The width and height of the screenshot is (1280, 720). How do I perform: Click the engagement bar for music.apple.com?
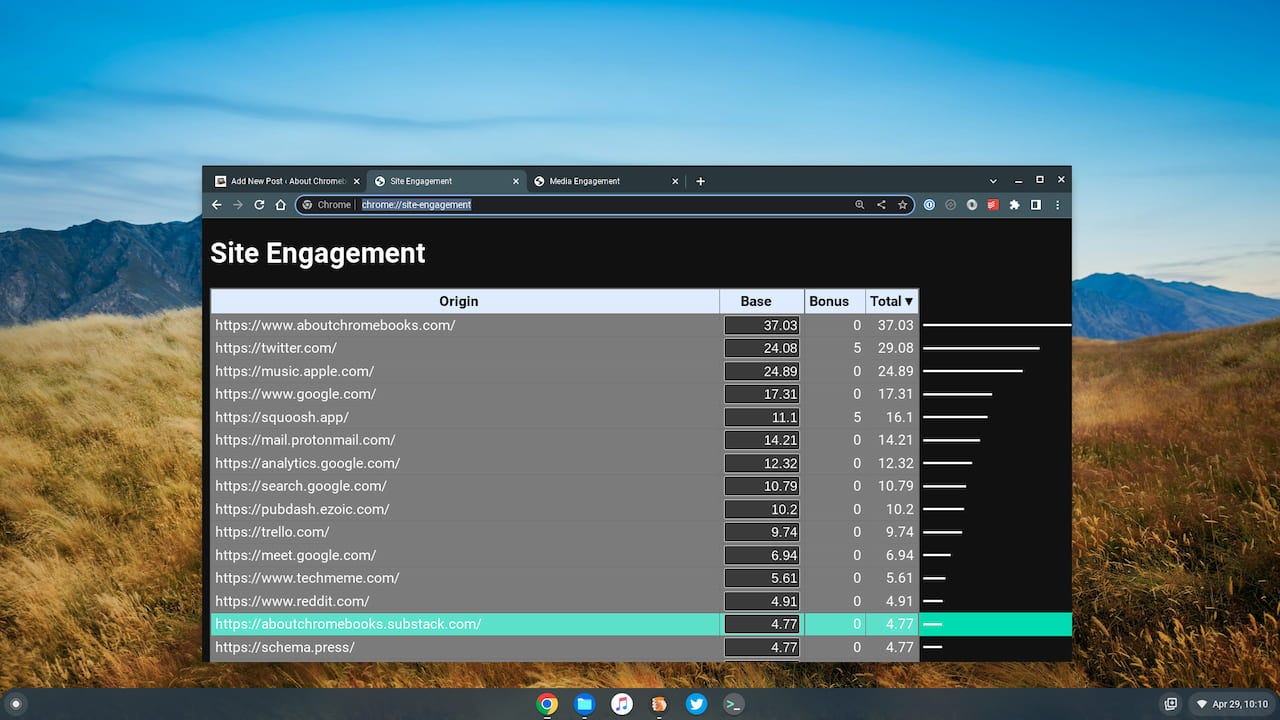973,371
